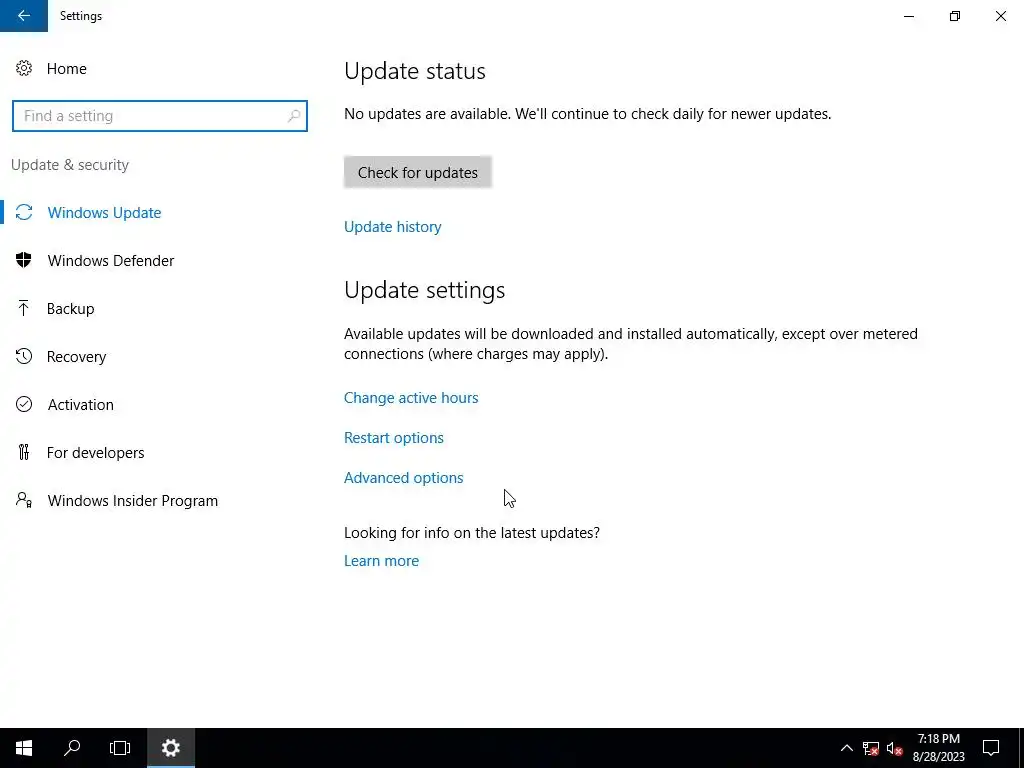Click the network status tray icon
Image resolution: width=1024 pixels, height=768 pixels.
pos(871,748)
